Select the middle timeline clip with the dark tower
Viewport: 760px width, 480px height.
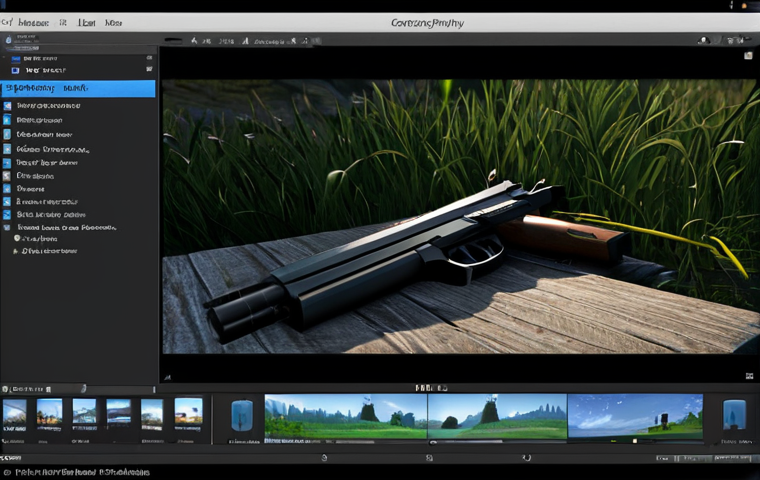point(497,416)
